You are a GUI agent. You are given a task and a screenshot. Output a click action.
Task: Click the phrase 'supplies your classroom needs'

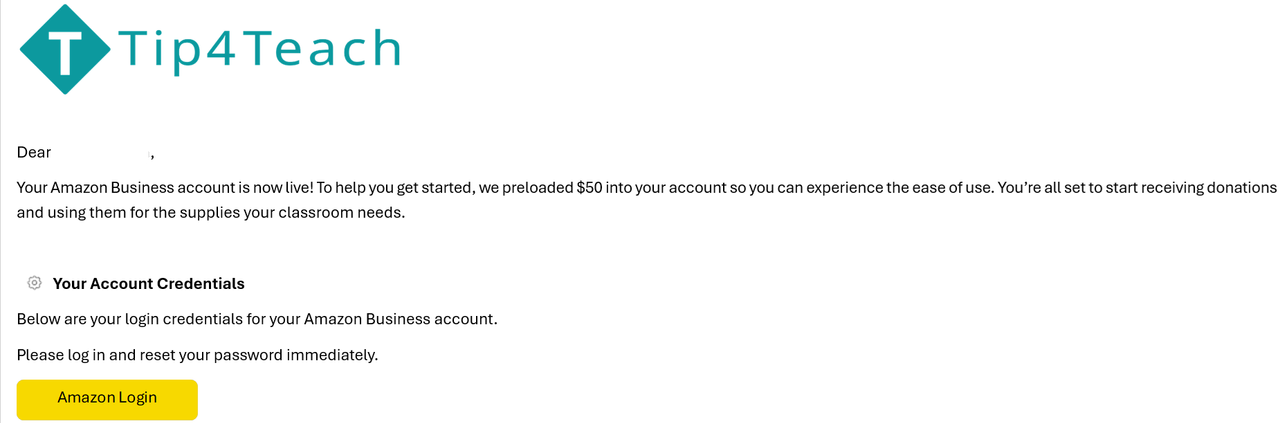click(302, 212)
